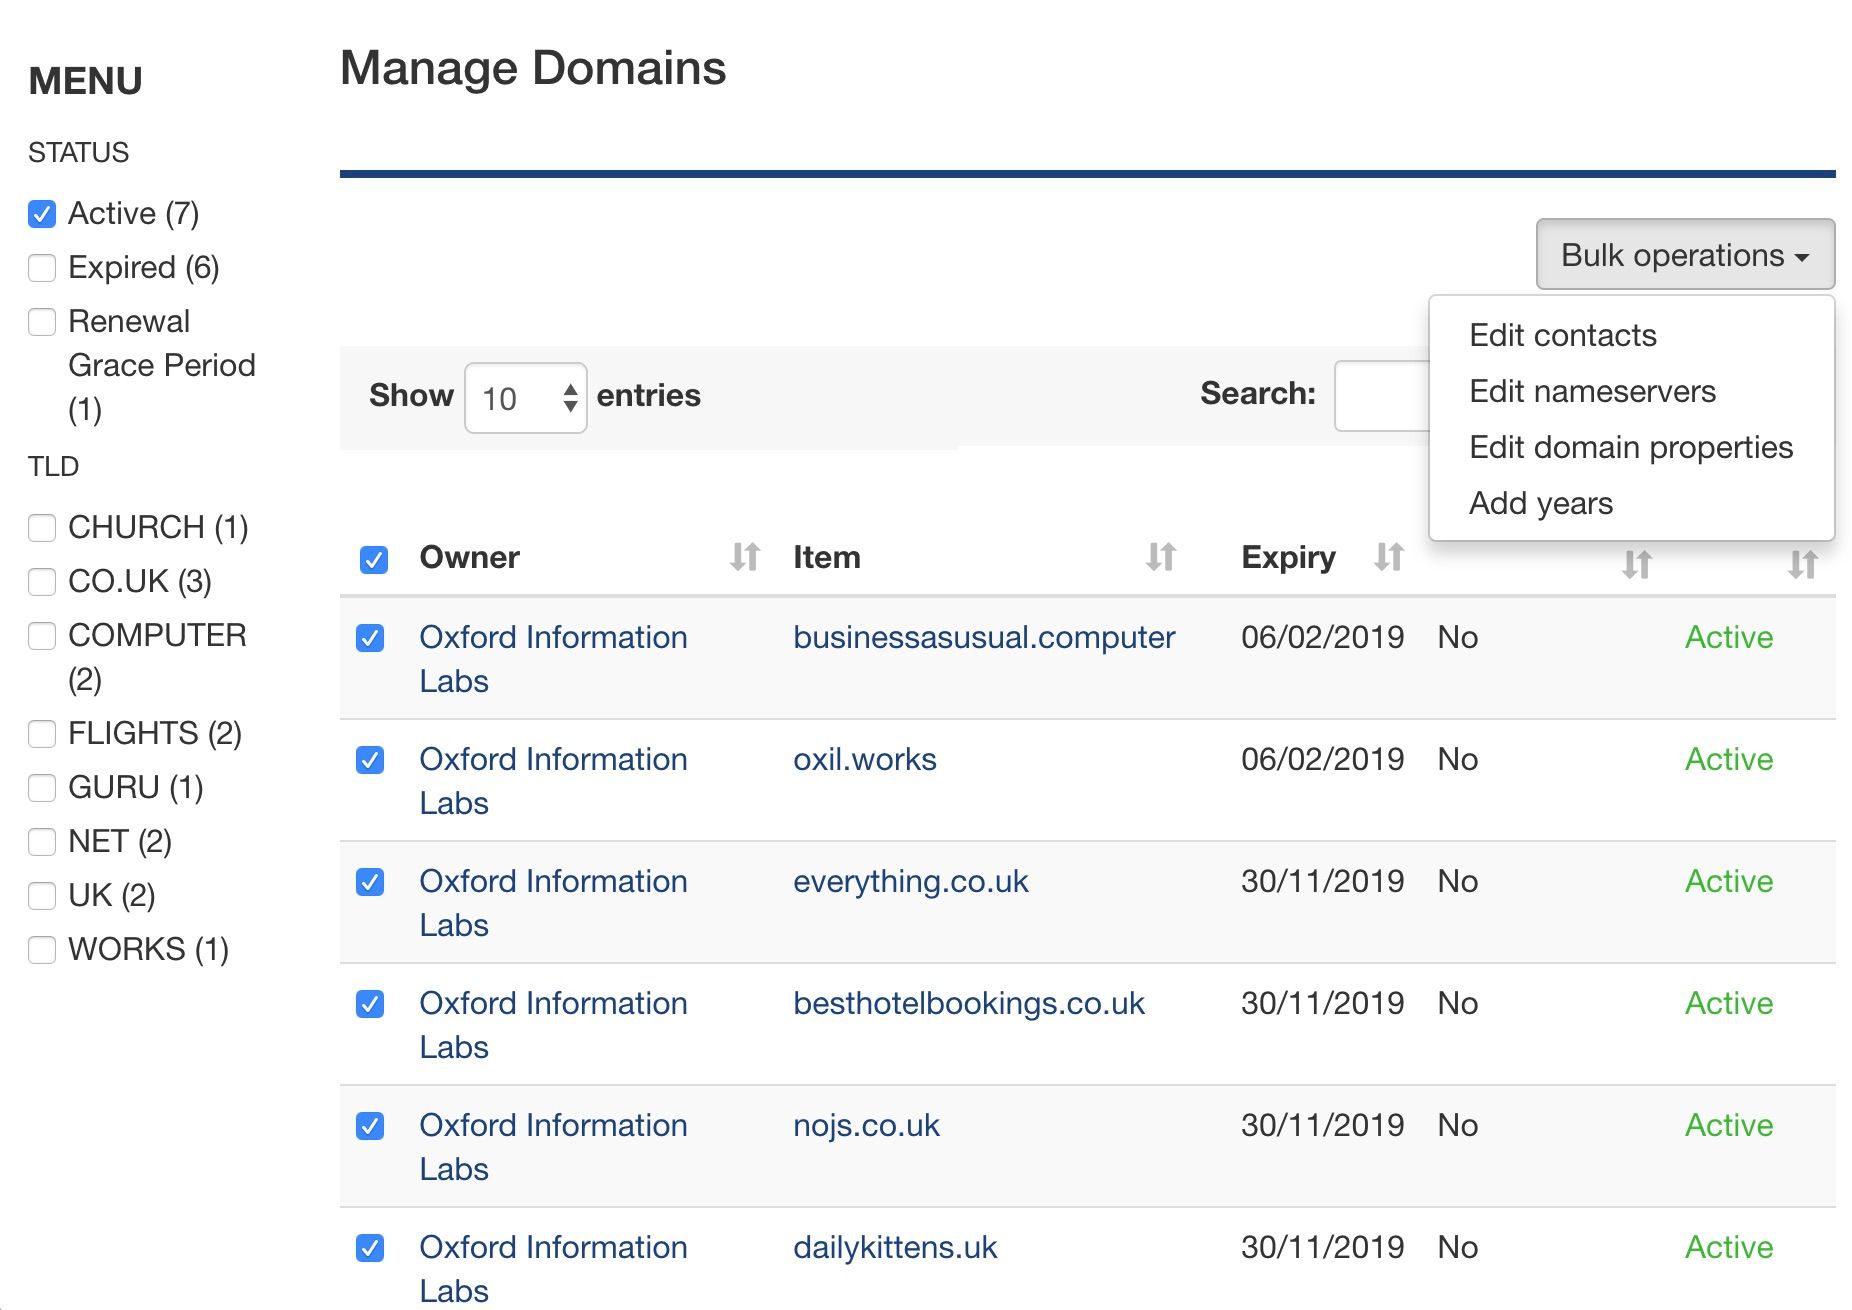Uncheck the Active status filter
1852x1310 pixels.
coord(42,214)
